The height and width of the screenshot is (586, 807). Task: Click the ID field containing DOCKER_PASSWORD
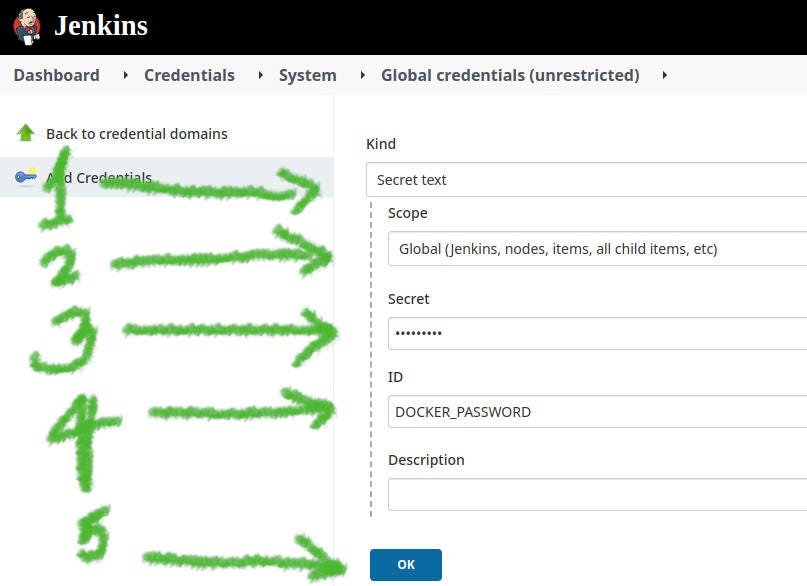coord(597,412)
